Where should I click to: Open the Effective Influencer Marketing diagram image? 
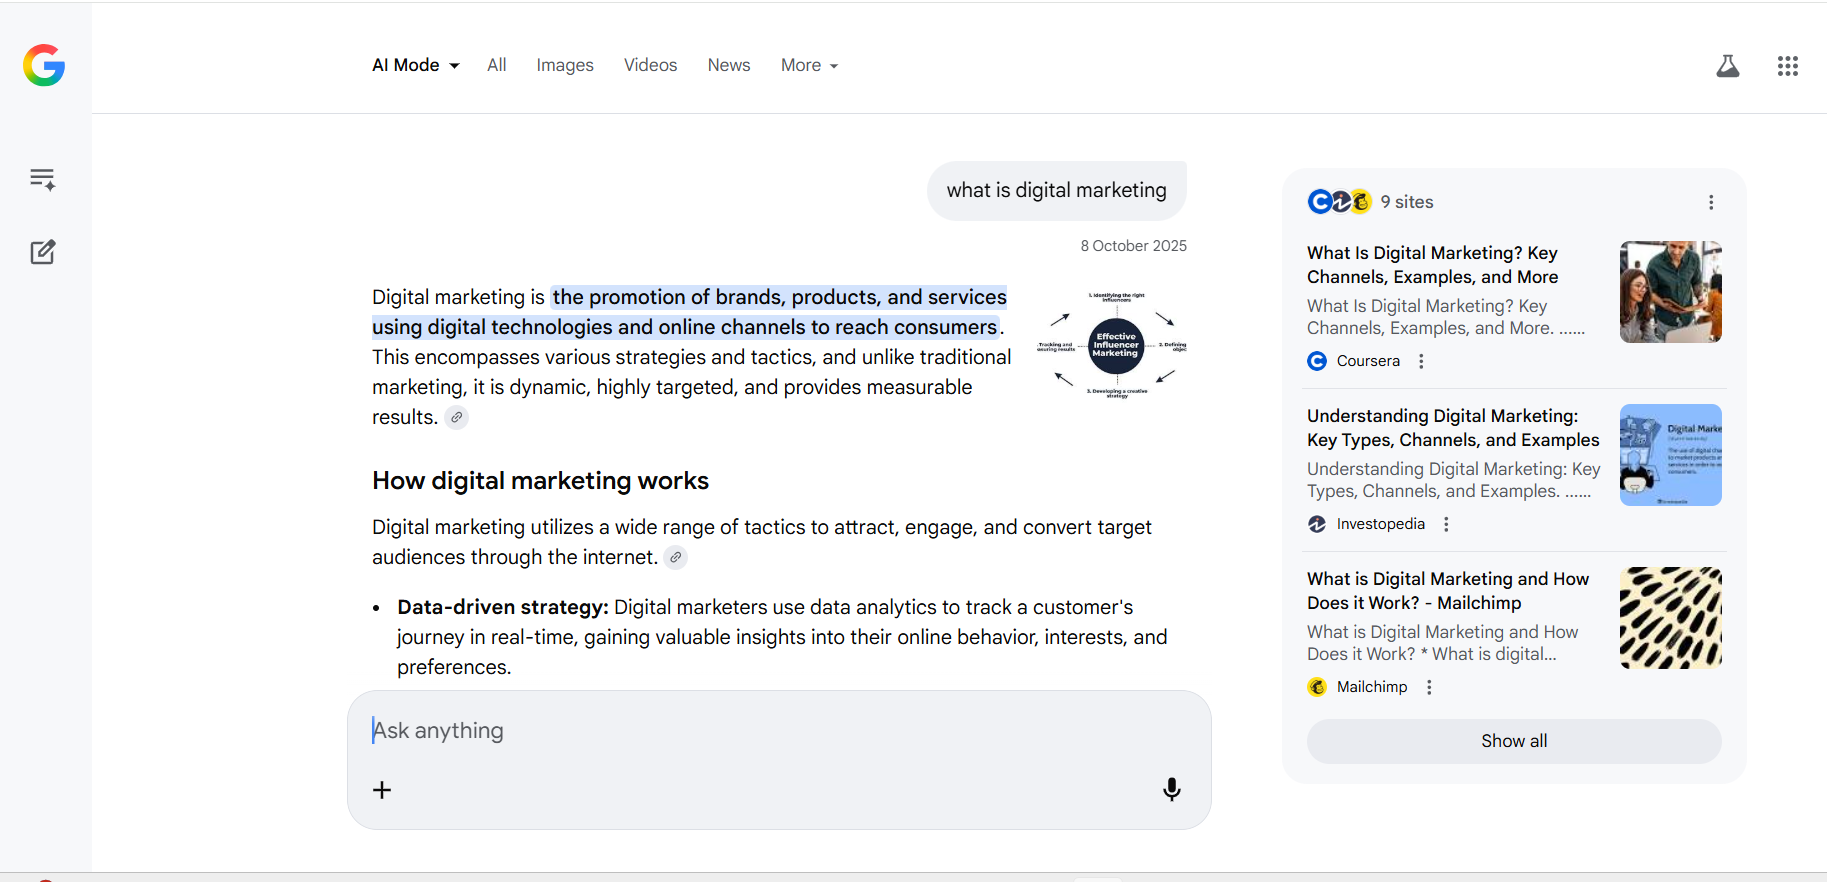tap(1112, 346)
